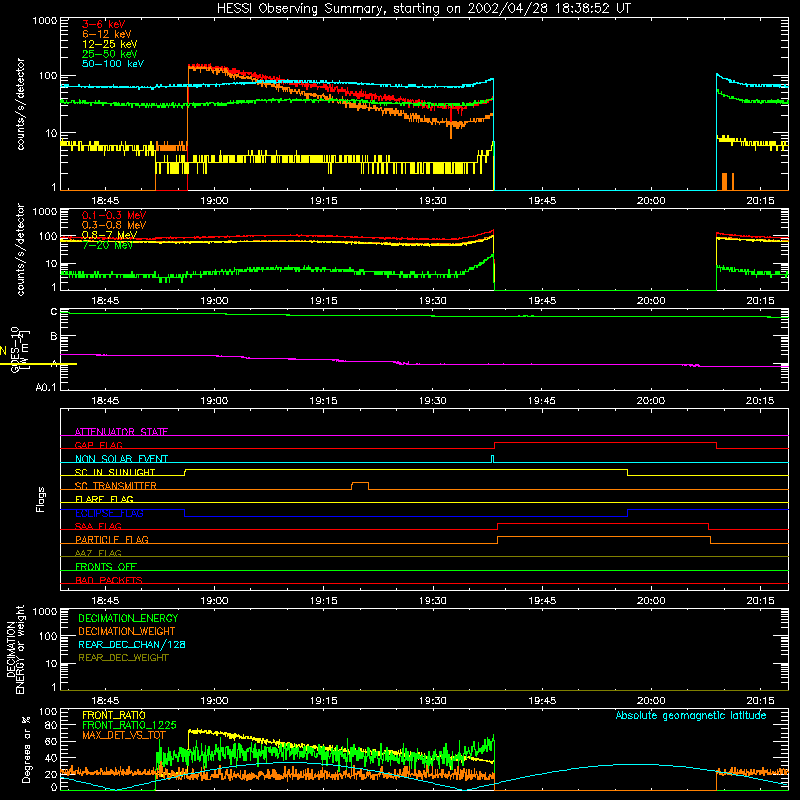Screen dimensions: 800x800
Task: Select the FLARE_FLAG label
Action: tap(104, 499)
